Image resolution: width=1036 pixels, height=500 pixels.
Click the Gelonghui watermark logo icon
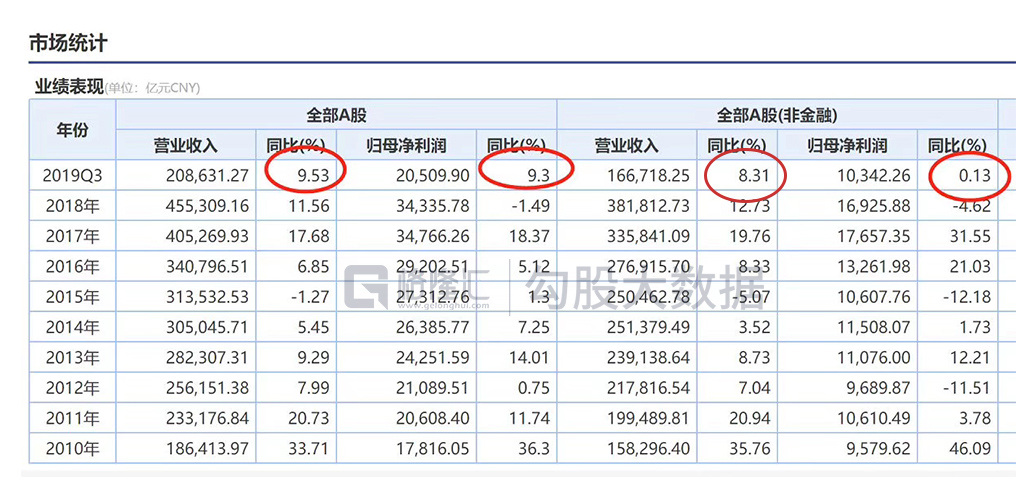365,288
